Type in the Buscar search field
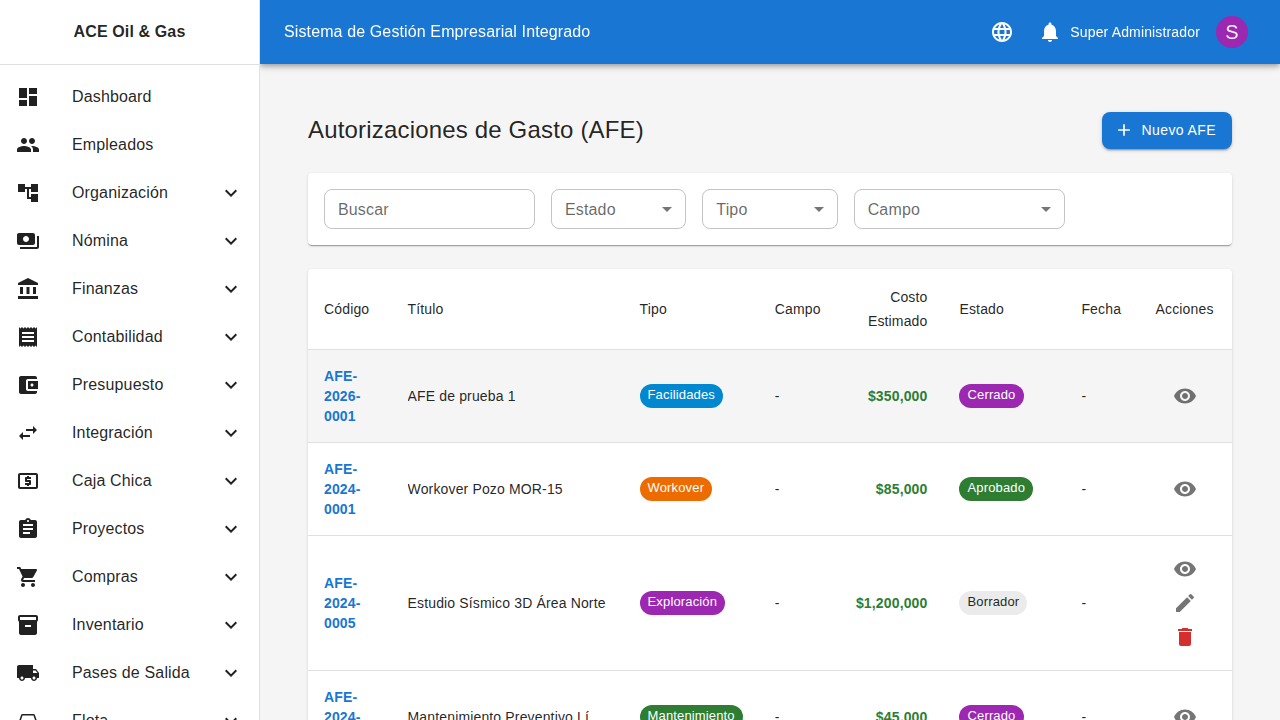1280x720 pixels. pos(429,209)
